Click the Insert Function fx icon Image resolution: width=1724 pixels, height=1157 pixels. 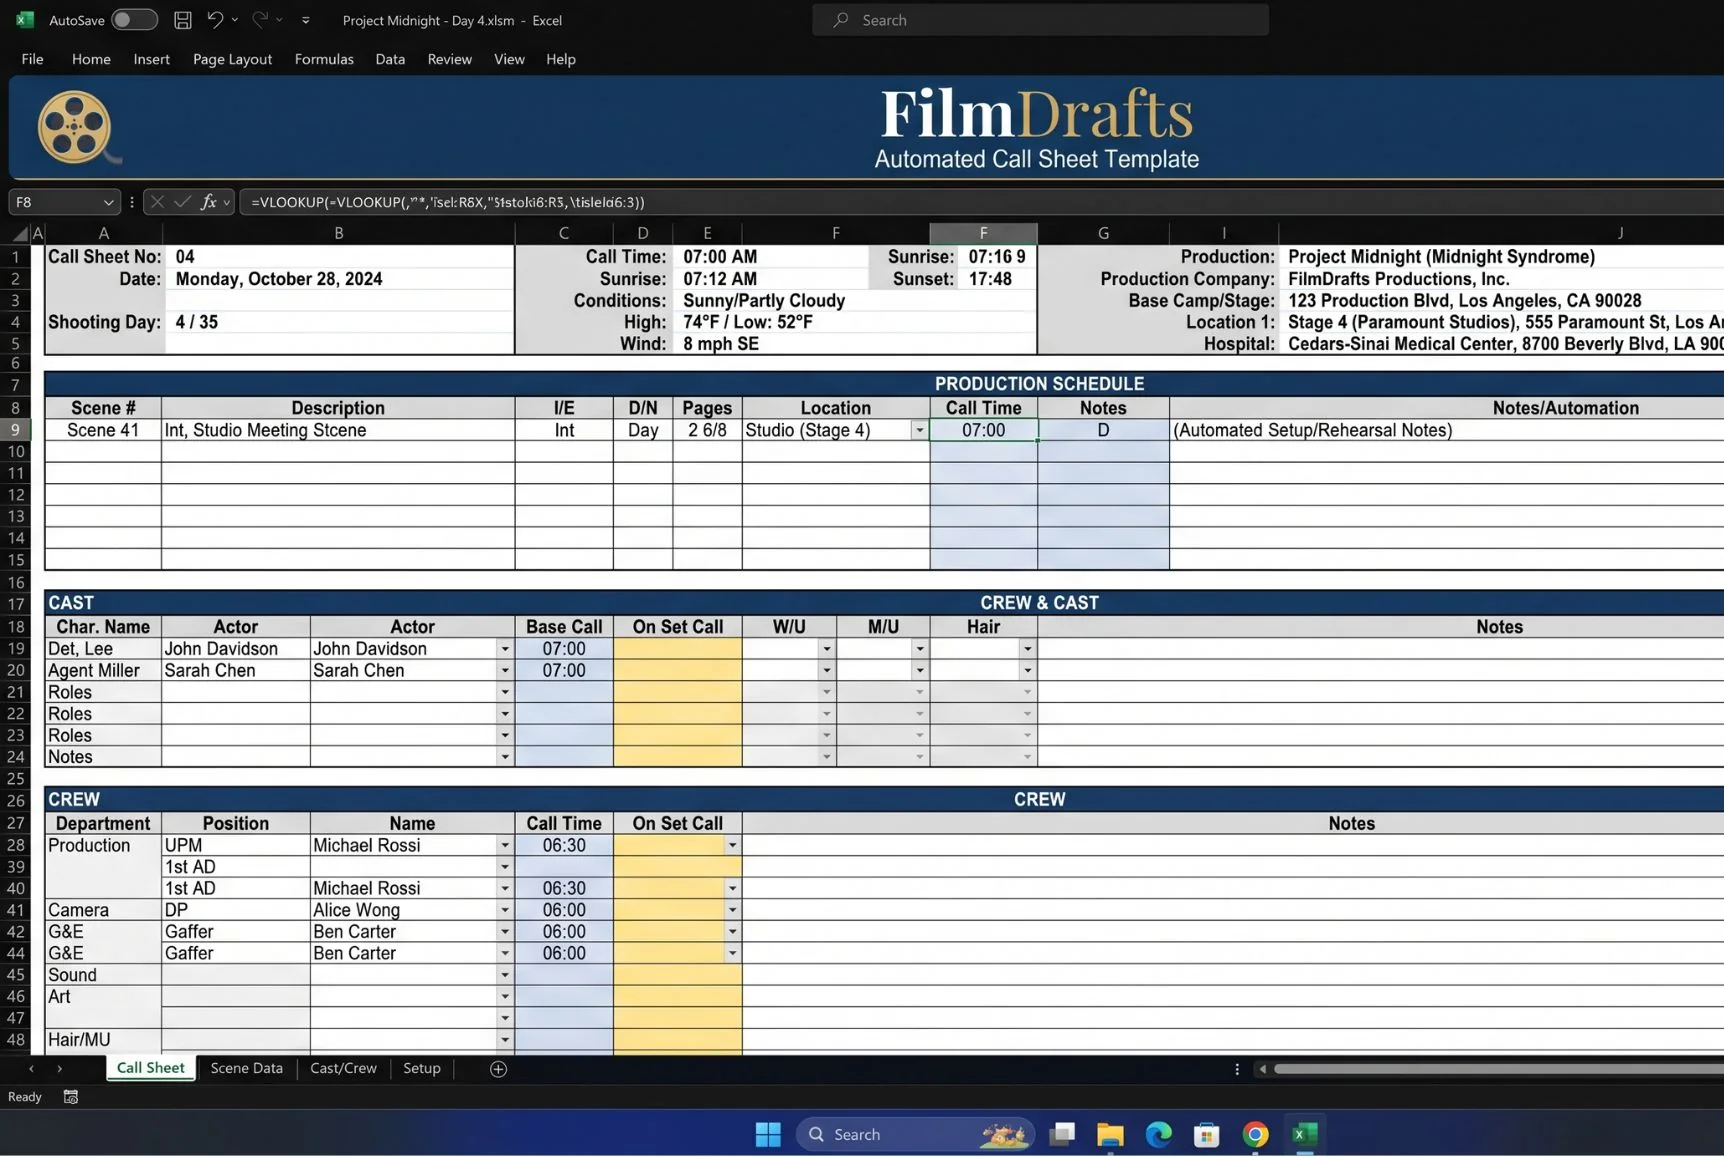coord(208,202)
